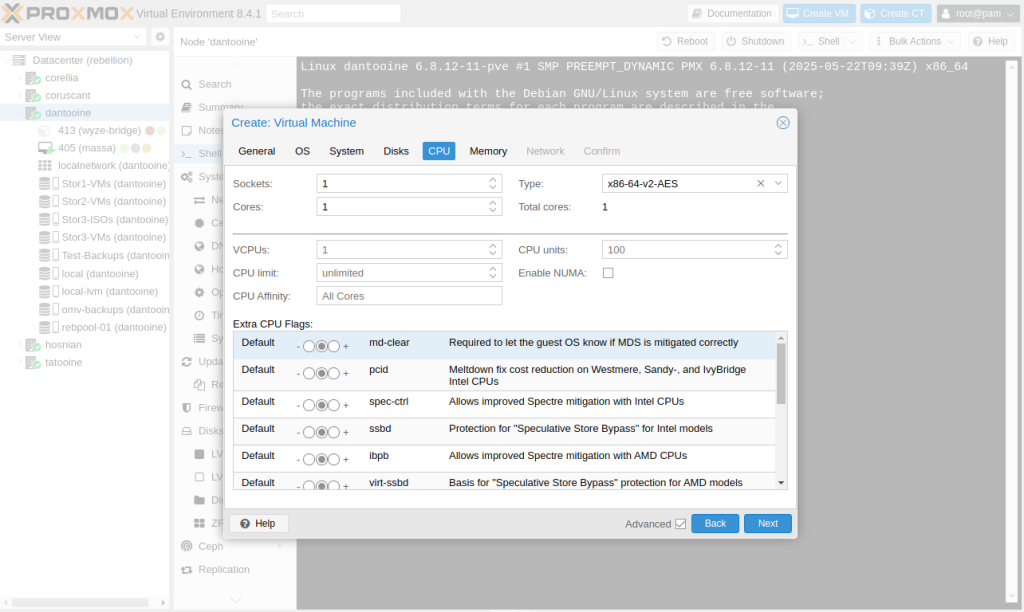Turn on the ibpb flag radio
Viewport: 1024px width, 612px height.
(334, 459)
